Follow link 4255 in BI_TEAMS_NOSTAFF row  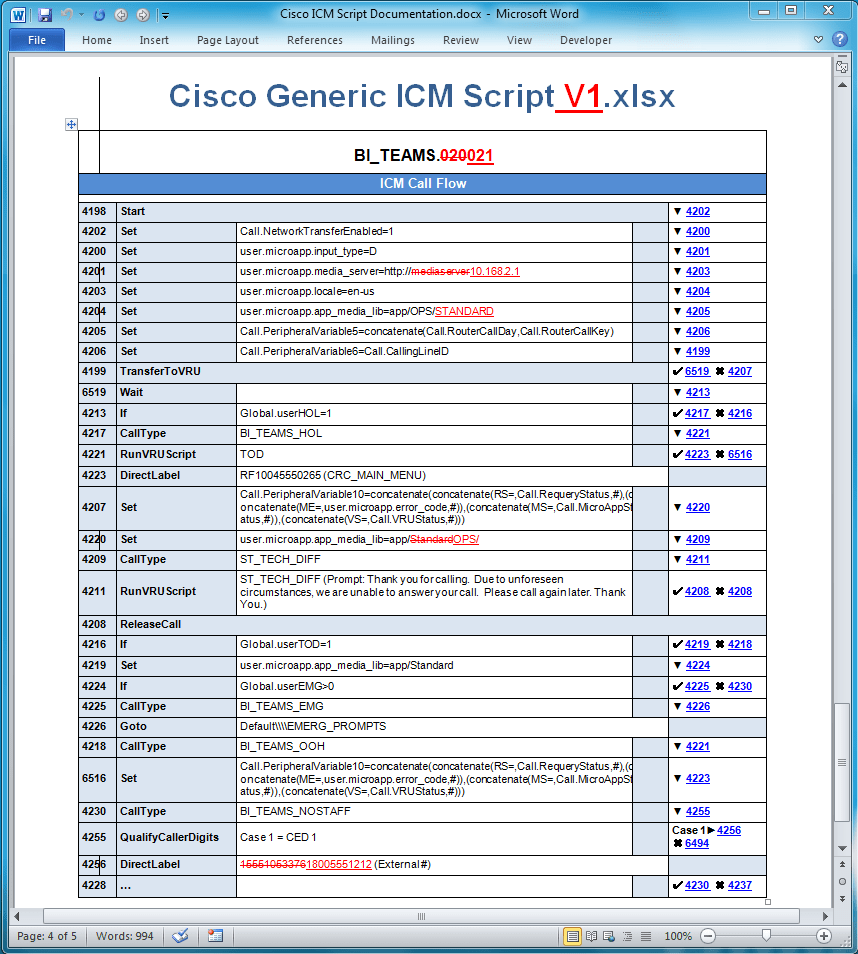pos(697,812)
